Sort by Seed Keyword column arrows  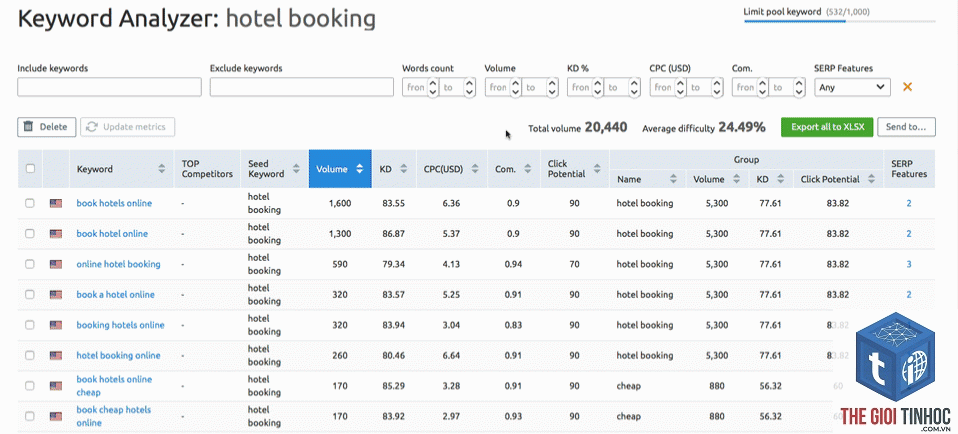point(296,169)
